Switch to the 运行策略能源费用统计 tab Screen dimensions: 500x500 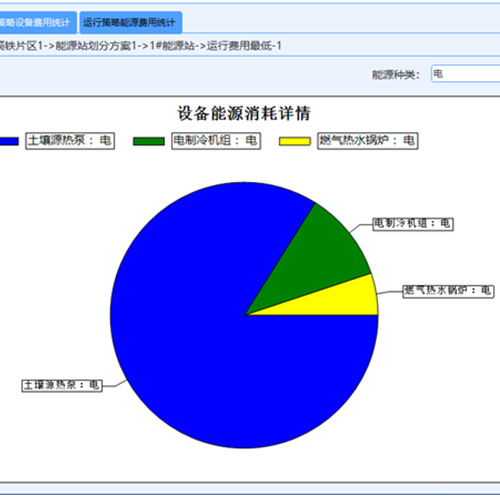coord(131,23)
